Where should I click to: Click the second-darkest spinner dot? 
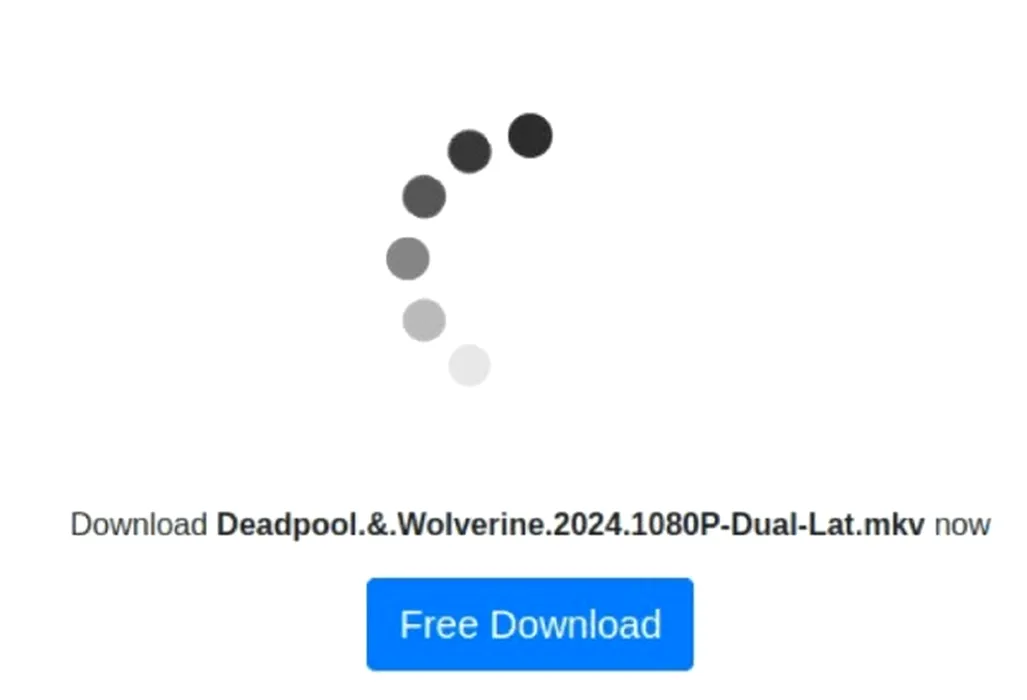(470, 151)
